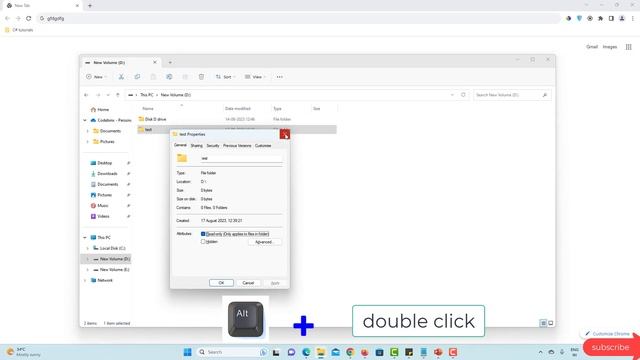Refresh the File Explorer address bar
This screenshot has height=360, width=640.
tap(463, 95)
